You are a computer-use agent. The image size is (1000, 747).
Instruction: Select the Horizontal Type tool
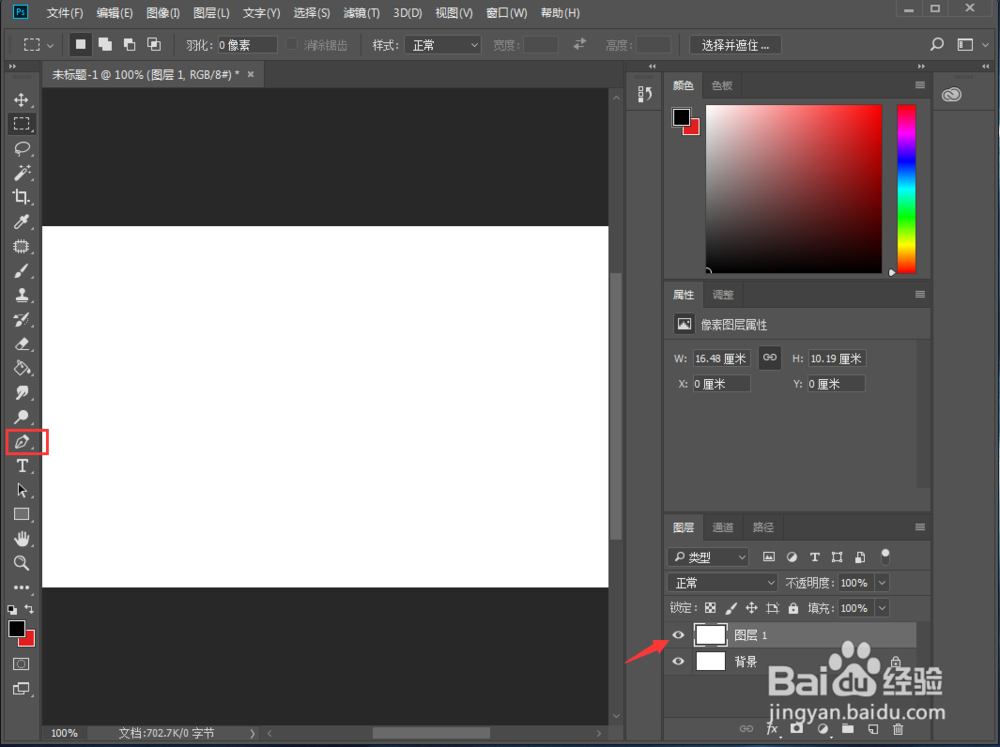click(21, 466)
